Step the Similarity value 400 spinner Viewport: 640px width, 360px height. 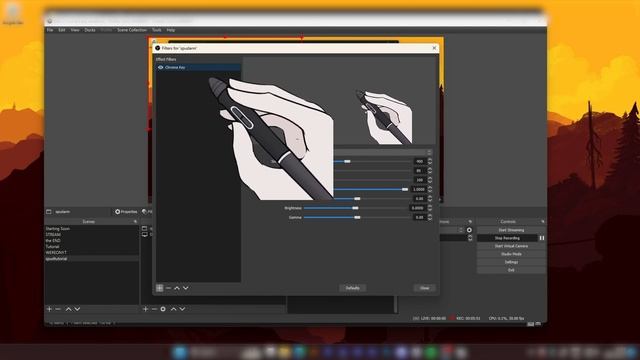click(x=429, y=162)
